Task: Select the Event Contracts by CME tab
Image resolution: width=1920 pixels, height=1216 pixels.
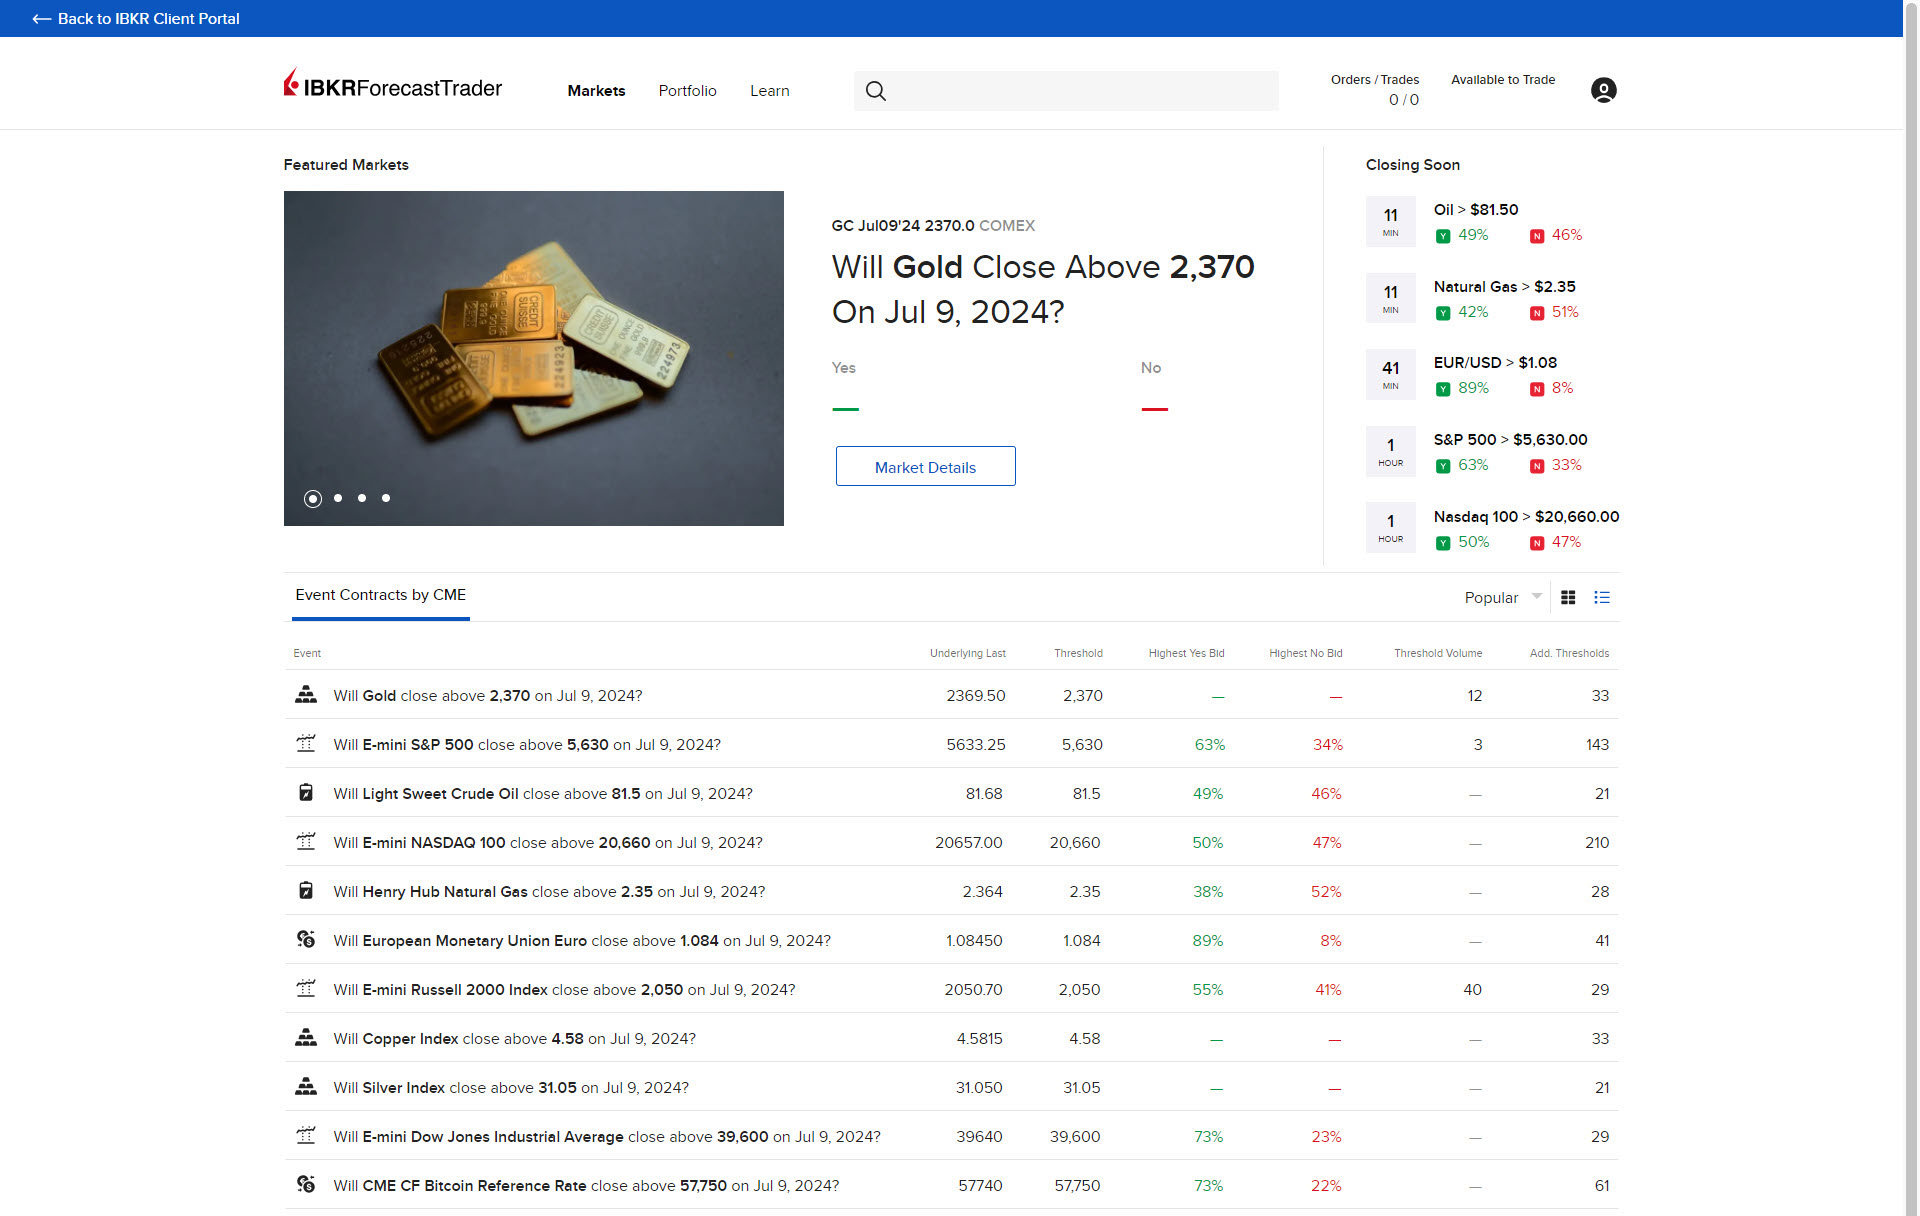Action: (380, 595)
